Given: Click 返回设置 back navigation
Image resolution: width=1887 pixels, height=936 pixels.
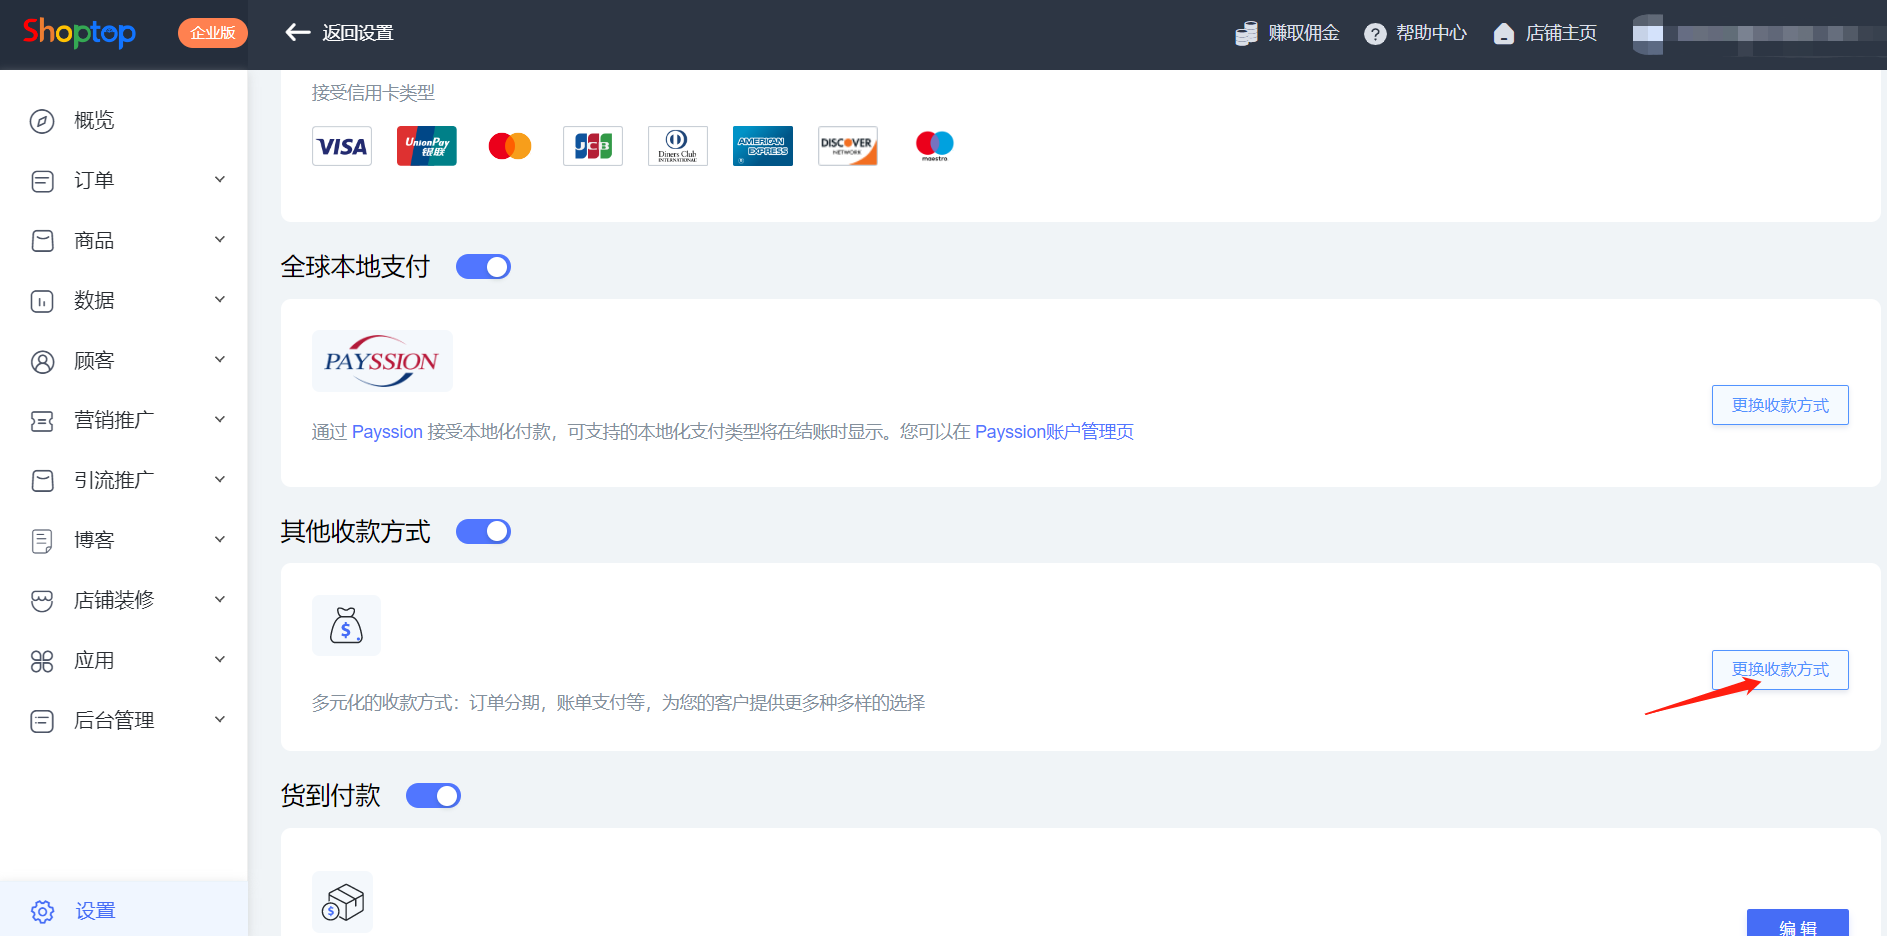Looking at the screenshot, I should tap(338, 32).
